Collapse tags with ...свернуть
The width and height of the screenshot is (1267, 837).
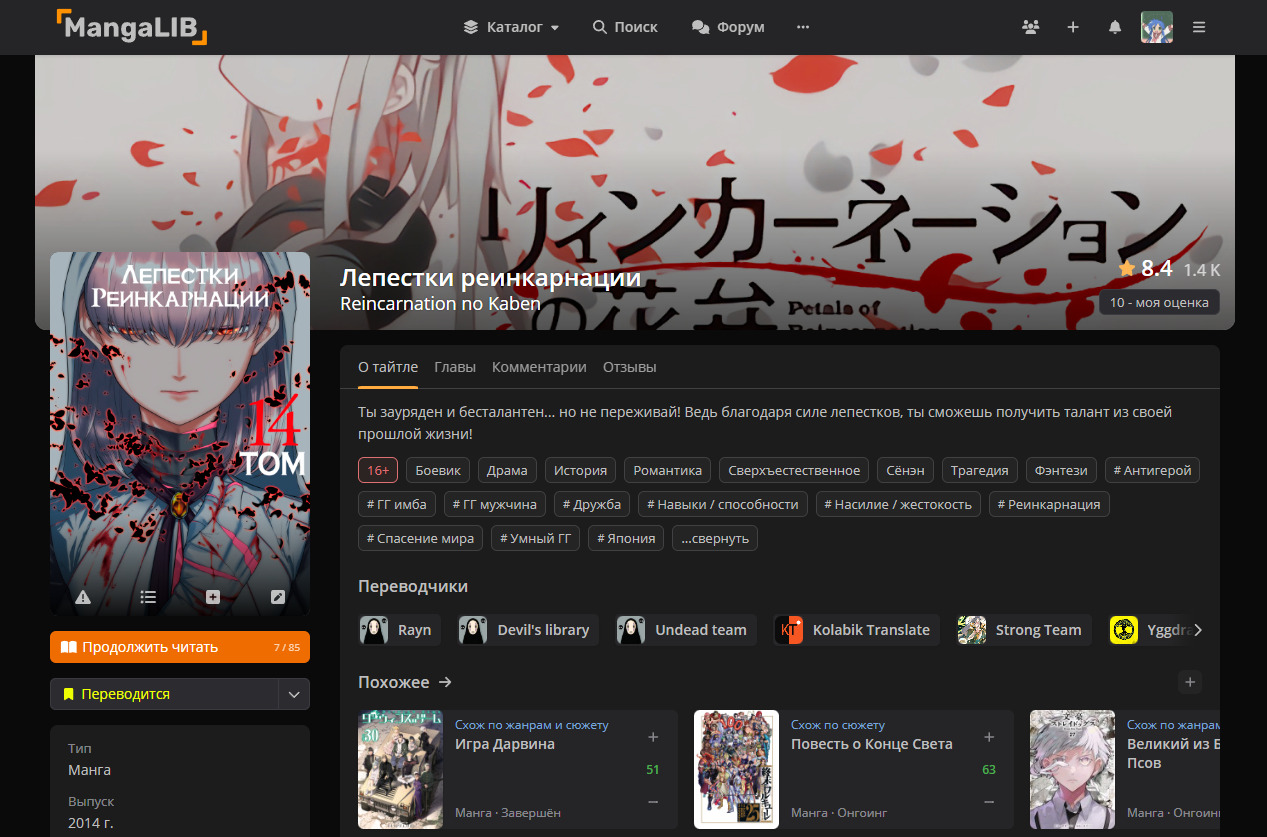pos(714,538)
